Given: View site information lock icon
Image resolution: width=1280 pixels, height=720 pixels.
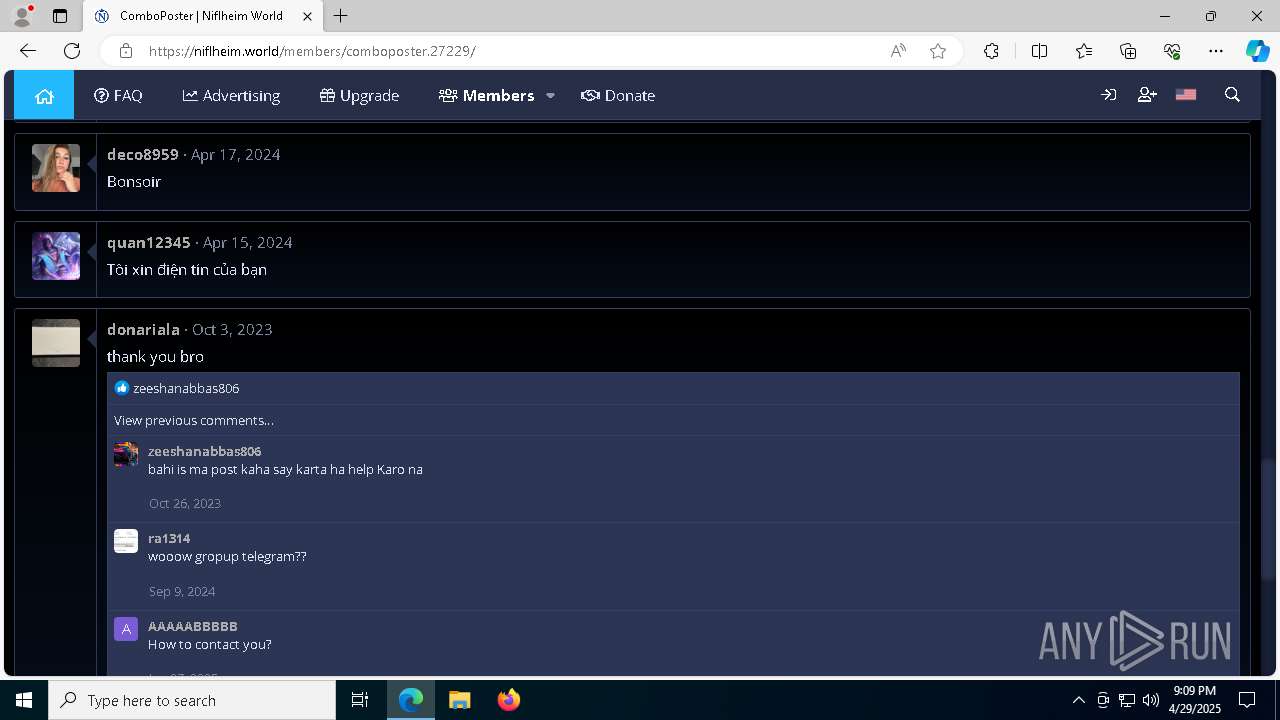Looking at the screenshot, I should [126, 51].
